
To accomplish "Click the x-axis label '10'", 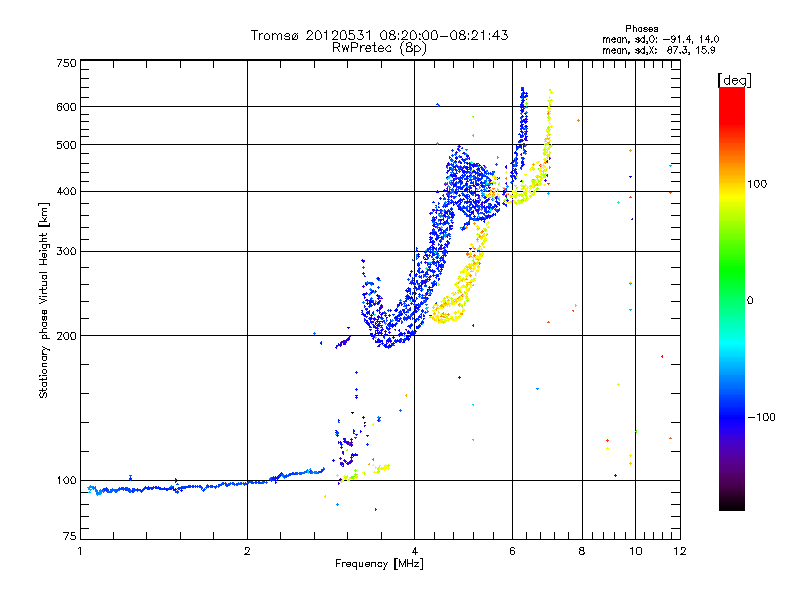I will coord(636,551).
